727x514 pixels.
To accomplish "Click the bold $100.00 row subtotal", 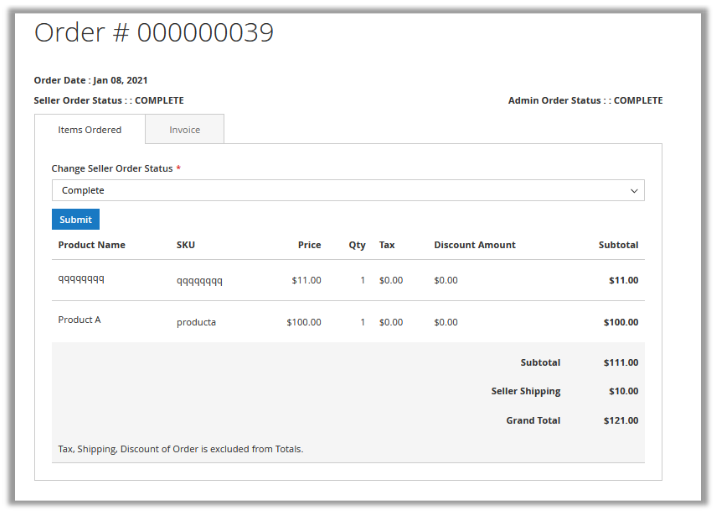I will 621,322.
